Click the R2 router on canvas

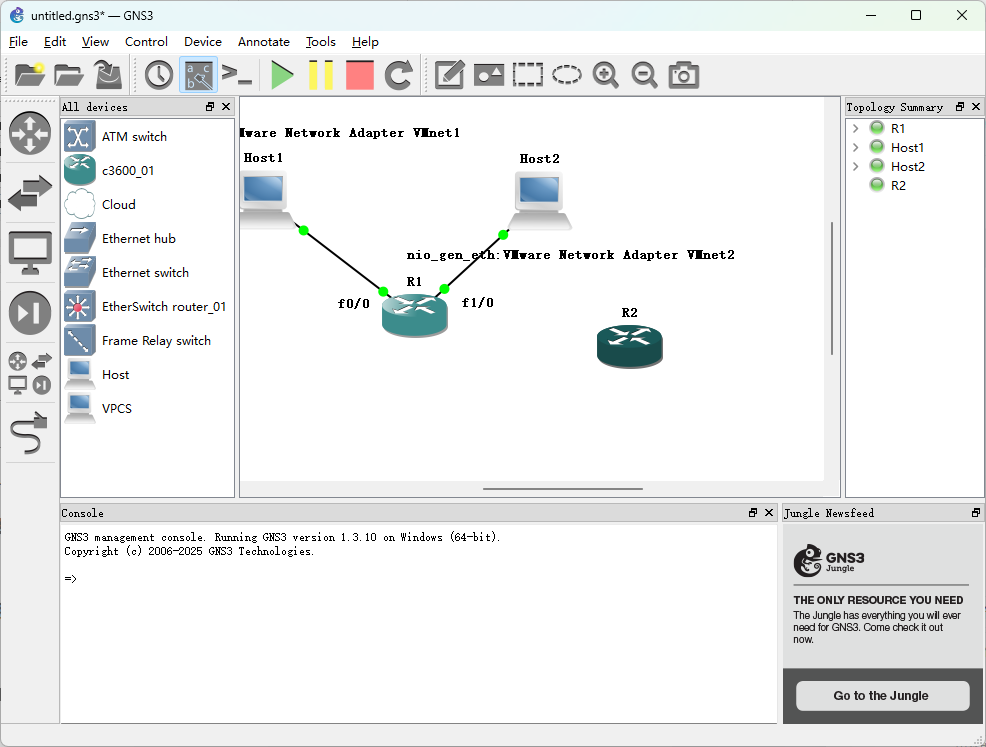(x=629, y=346)
